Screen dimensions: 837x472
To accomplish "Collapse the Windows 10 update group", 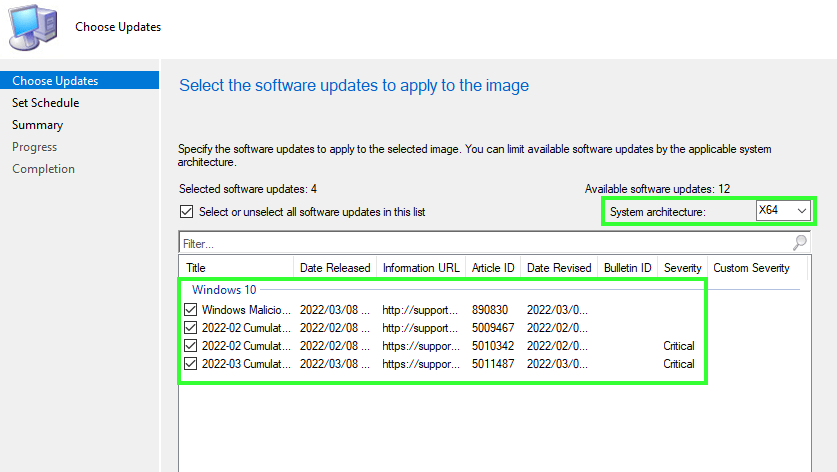I will 224,289.
